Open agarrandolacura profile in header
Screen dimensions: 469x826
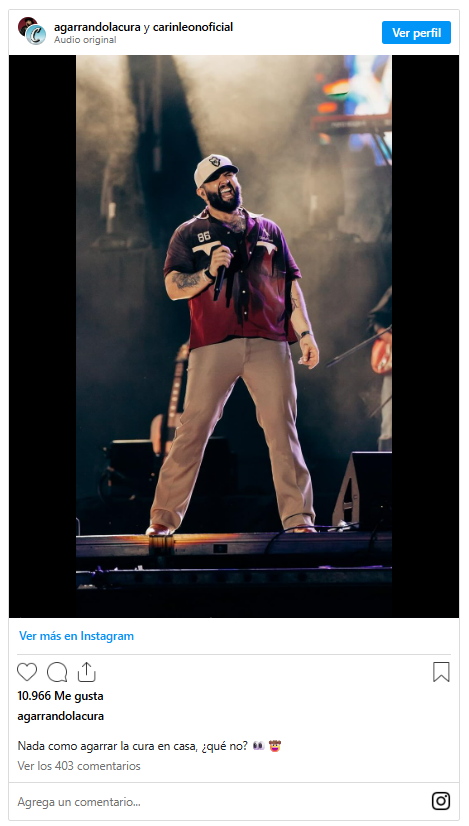97,27
